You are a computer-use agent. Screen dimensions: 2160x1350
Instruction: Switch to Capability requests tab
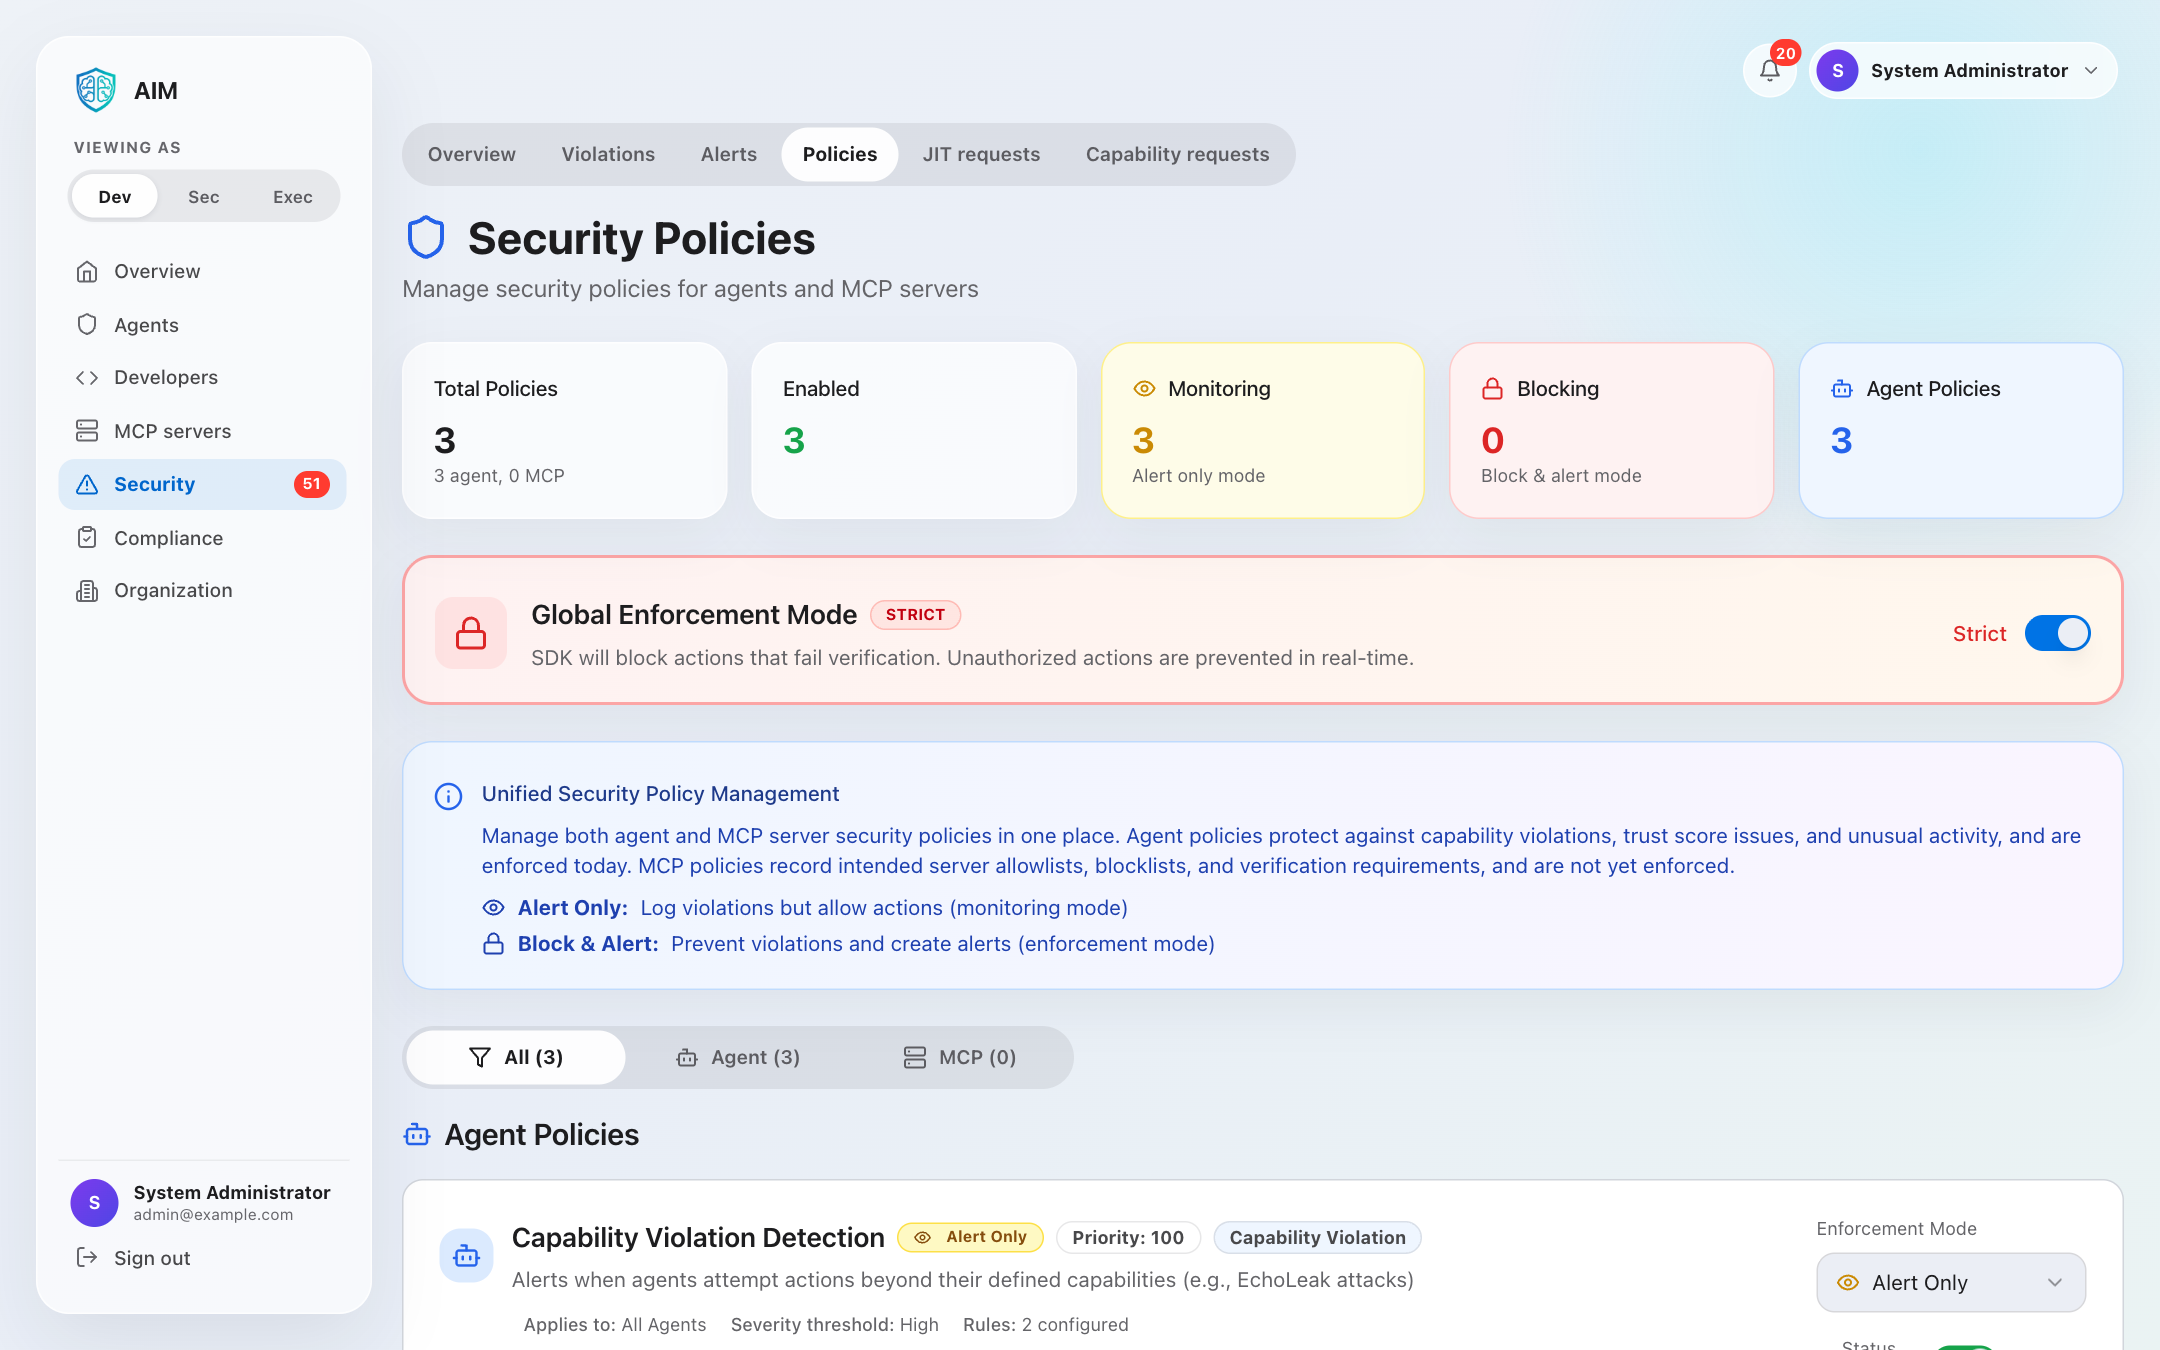(1177, 154)
